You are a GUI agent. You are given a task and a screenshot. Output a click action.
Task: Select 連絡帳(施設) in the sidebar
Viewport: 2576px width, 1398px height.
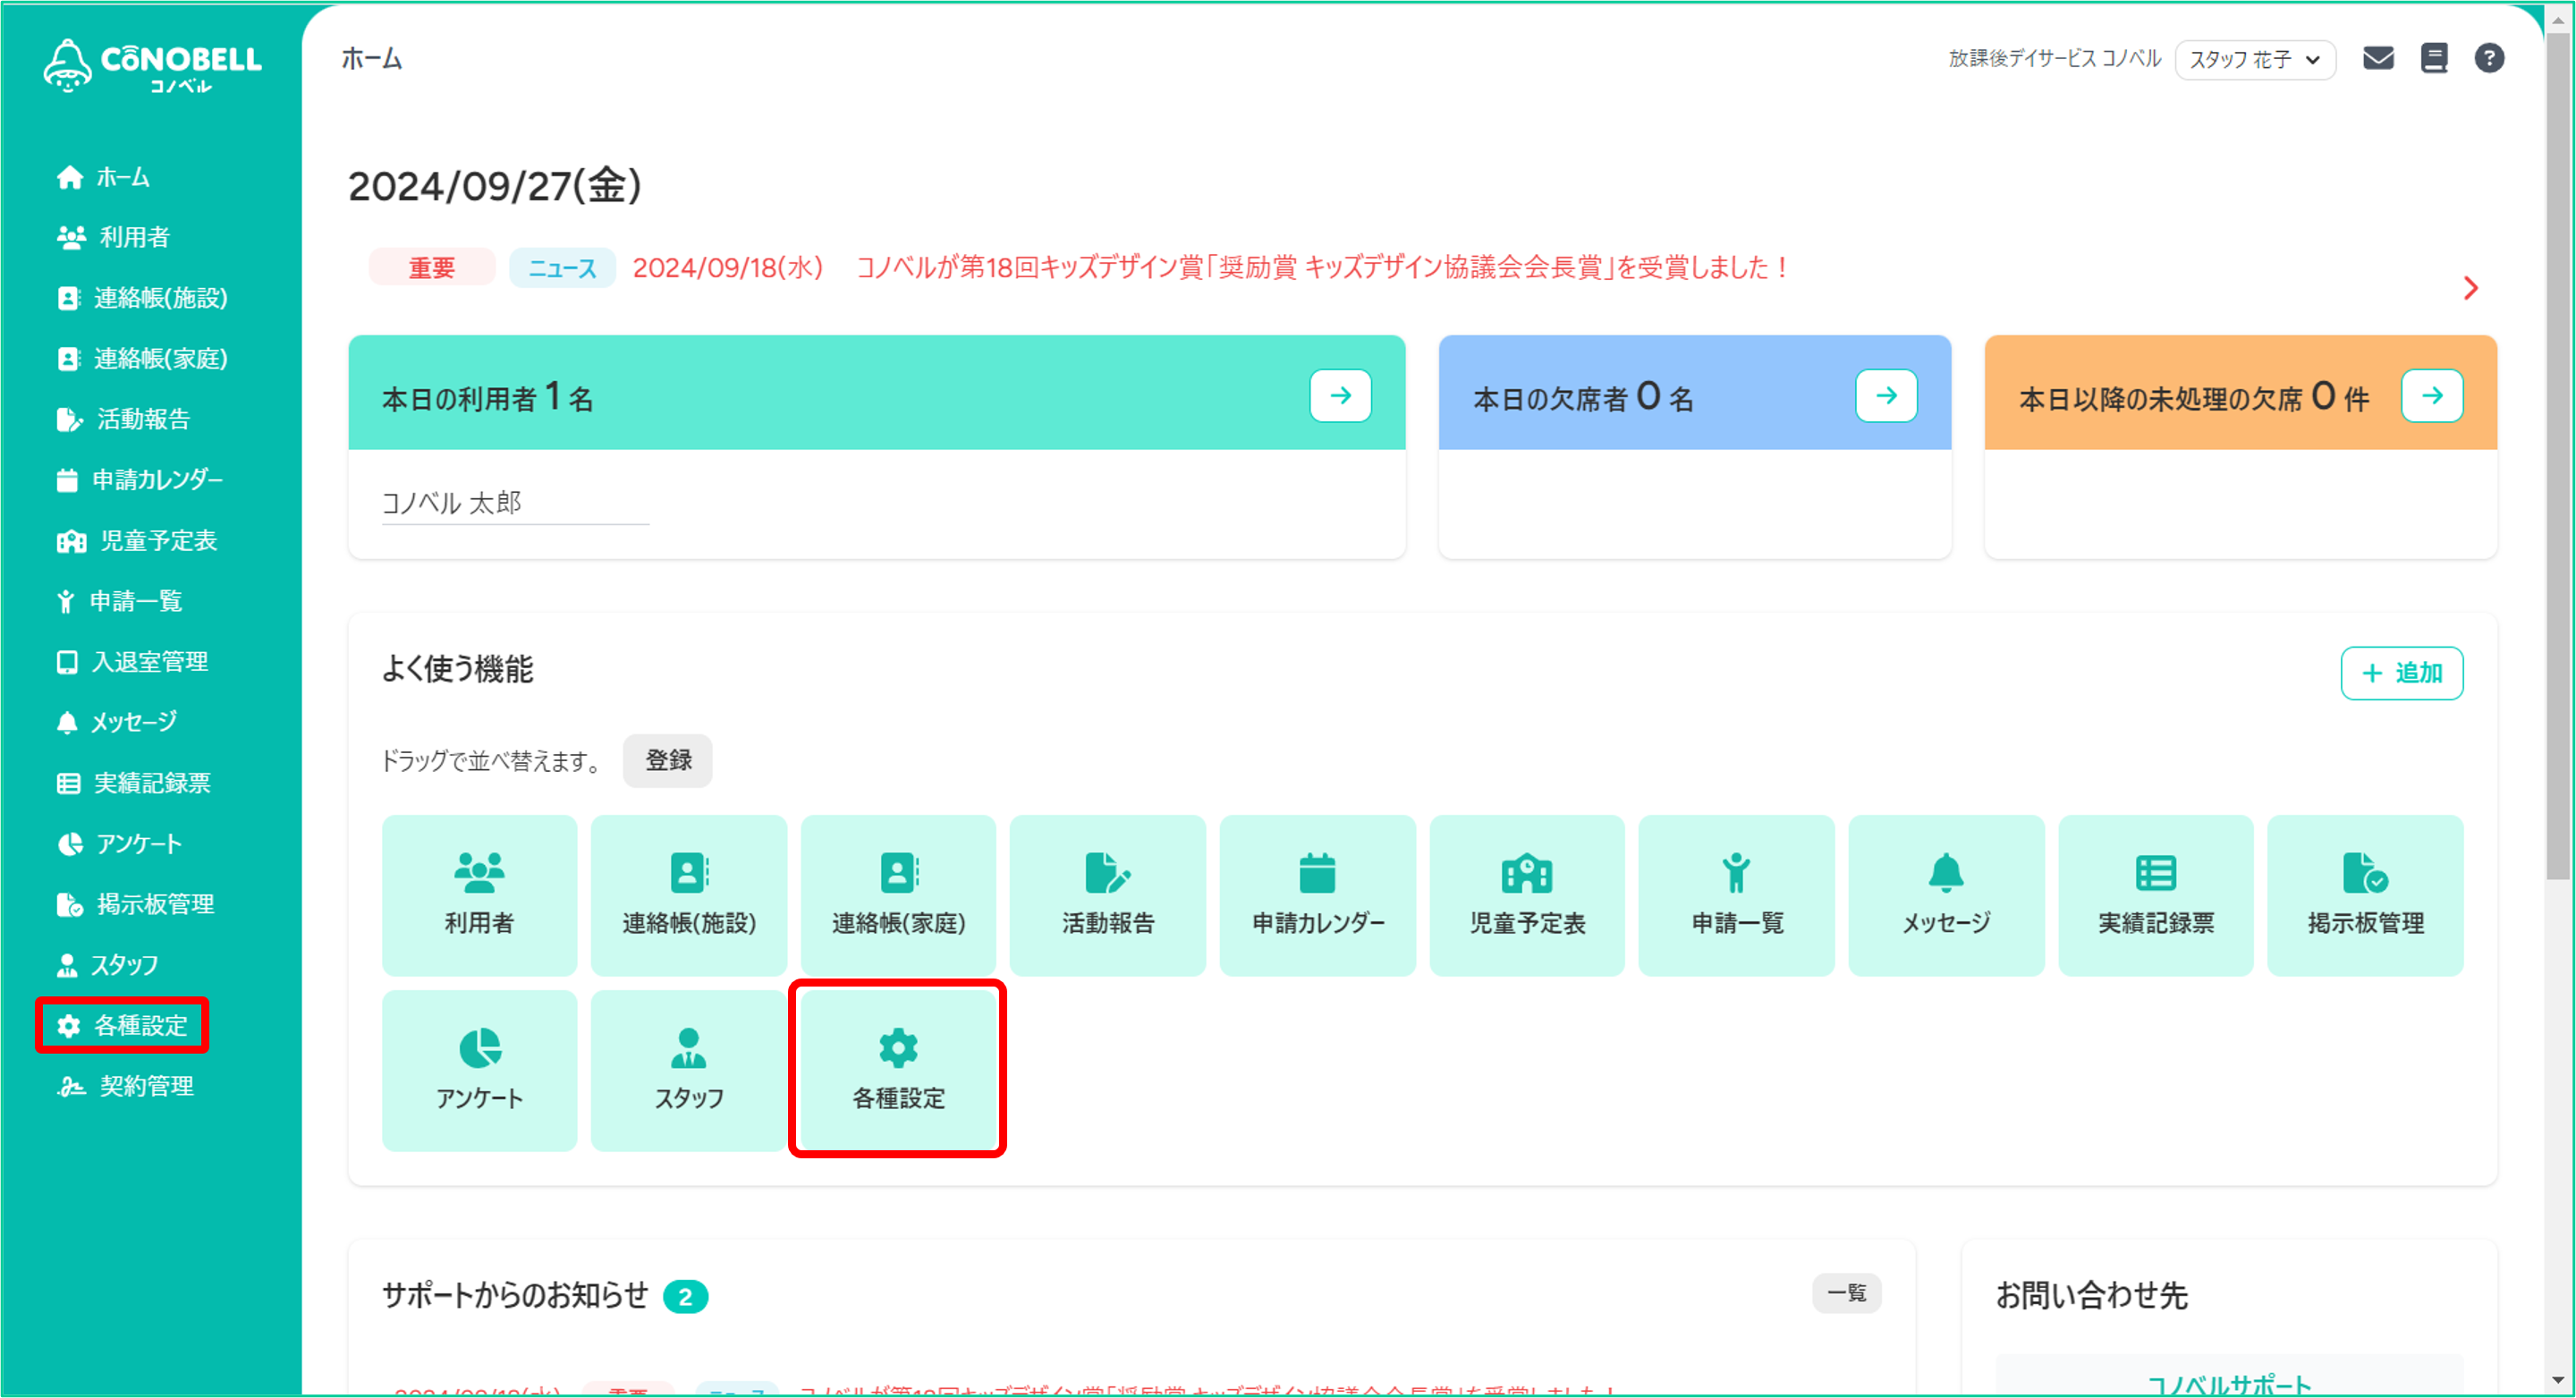(x=142, y=298)
